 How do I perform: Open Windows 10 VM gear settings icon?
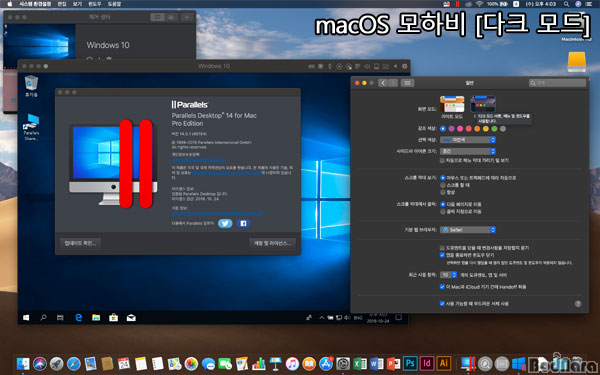404,66
